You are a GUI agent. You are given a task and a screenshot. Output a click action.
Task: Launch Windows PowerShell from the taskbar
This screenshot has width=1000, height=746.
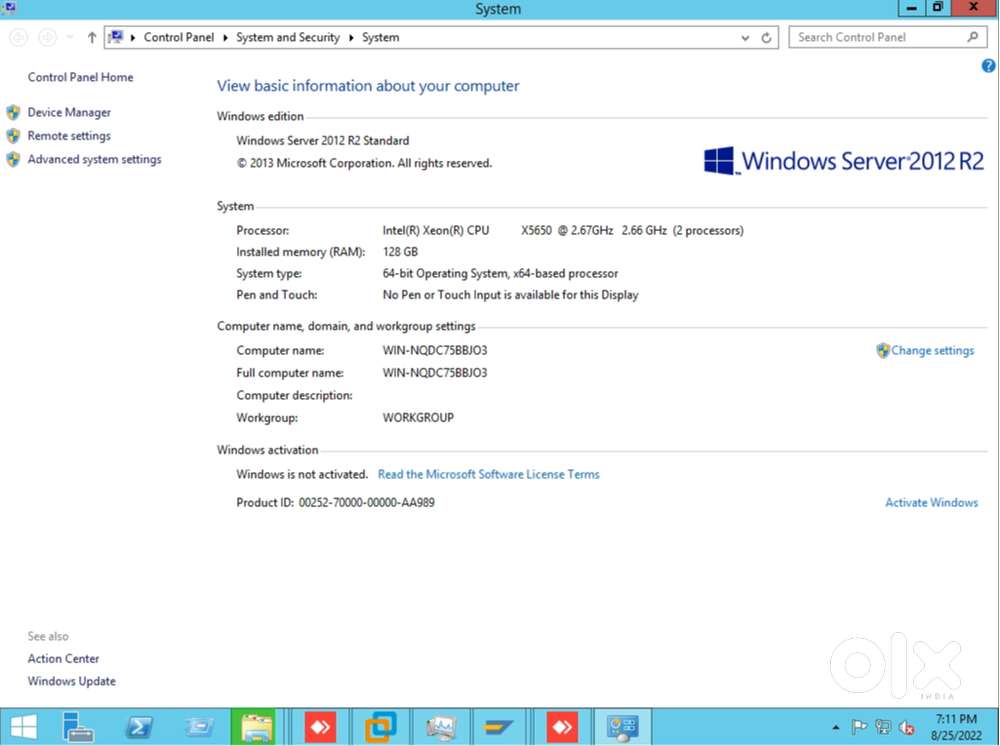(x=139, y=727)
